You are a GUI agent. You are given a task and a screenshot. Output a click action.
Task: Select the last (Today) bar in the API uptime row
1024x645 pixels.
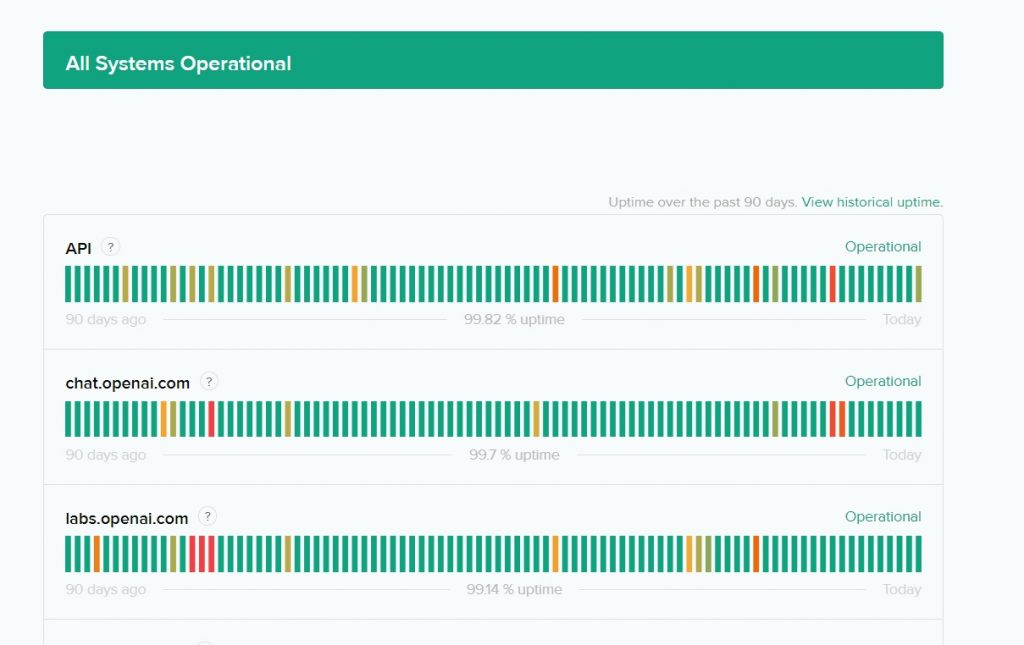tap(918, 284)
